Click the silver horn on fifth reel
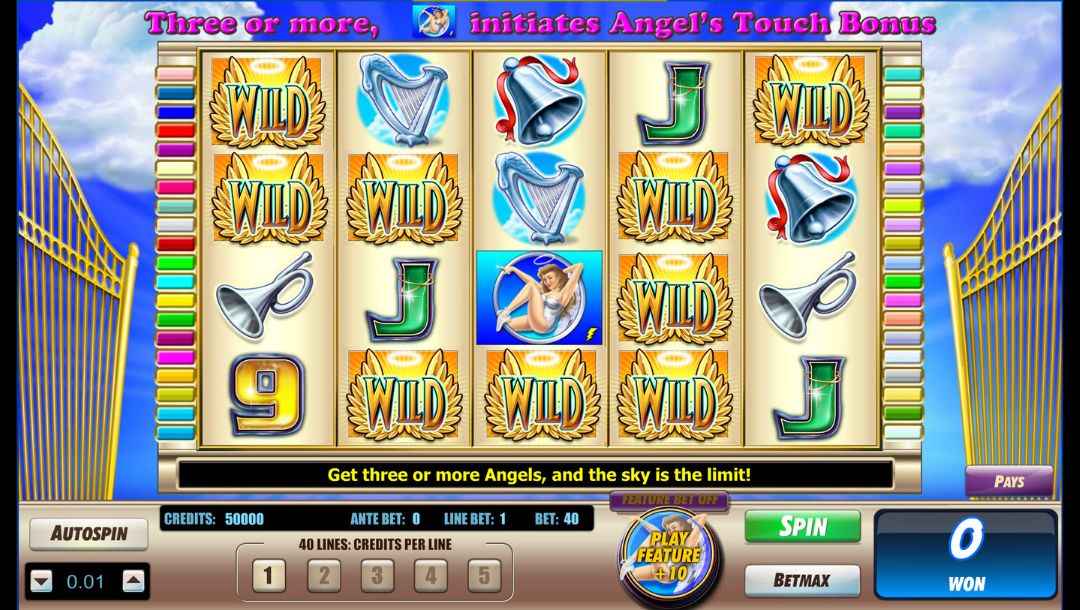The width and height of the screenshot is (1080, 610). point(808,295)
